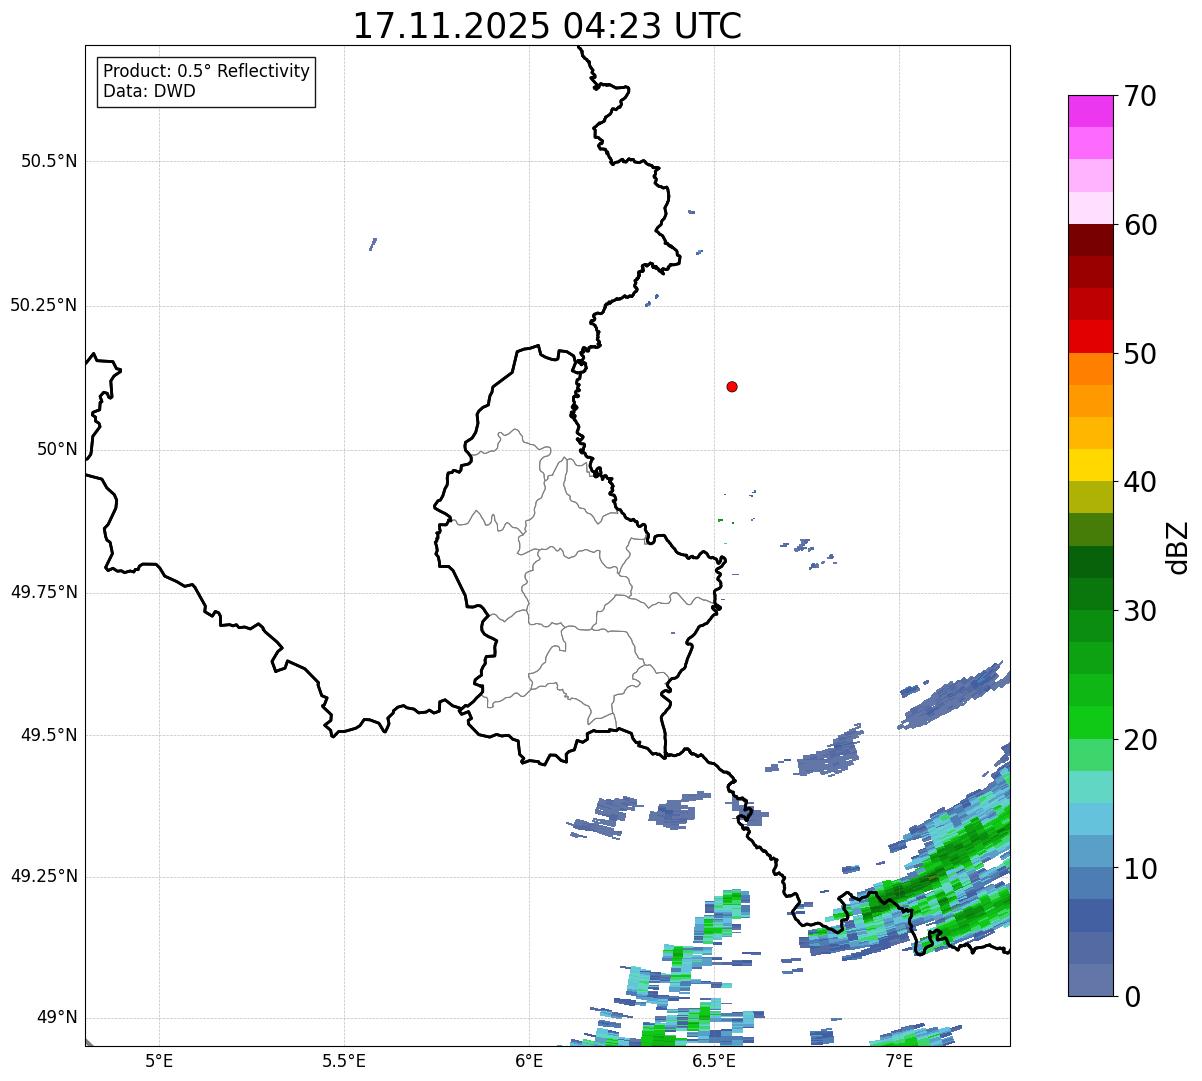Pick the magenta swatch at top of colorbar
Viewport: 1202px width, 1081px height.
[x=1091, y=111]
